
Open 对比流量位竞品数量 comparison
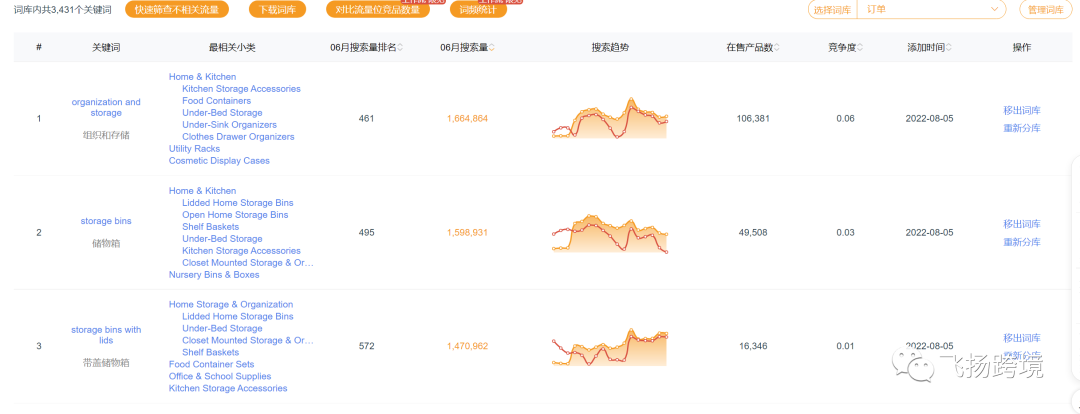[x=378, y=10]
